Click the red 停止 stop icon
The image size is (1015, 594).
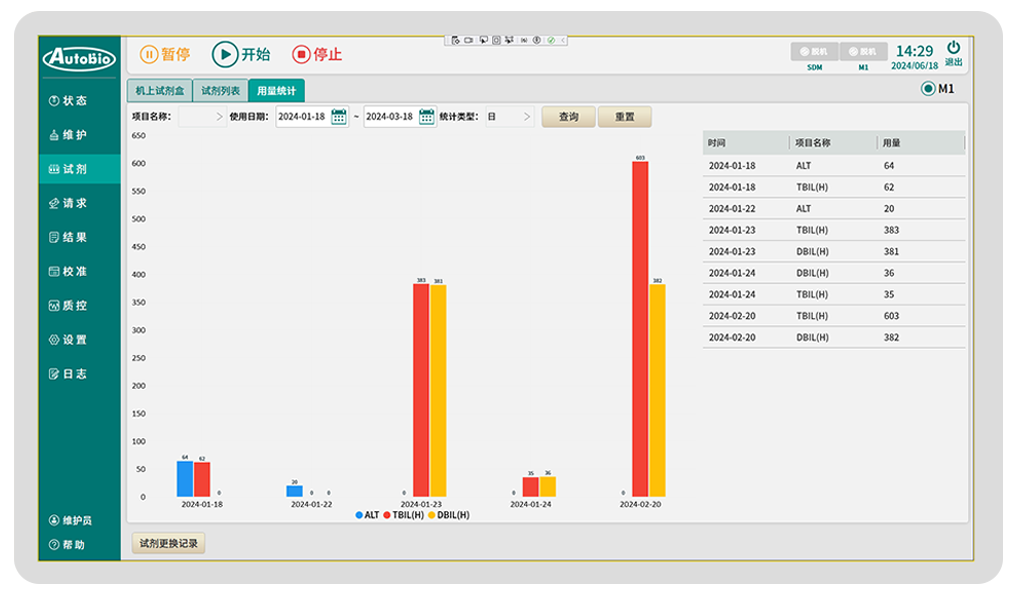point(301,55)
